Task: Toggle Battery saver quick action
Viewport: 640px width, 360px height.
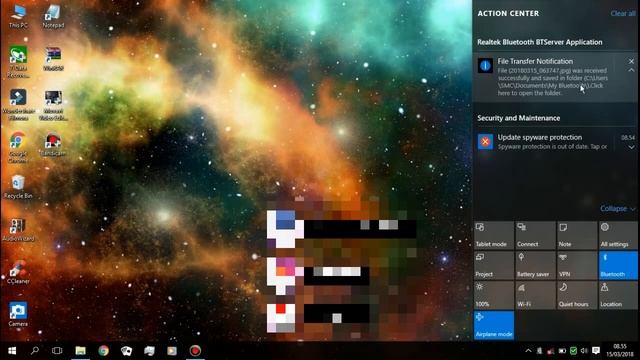Action: coord(535,265)
